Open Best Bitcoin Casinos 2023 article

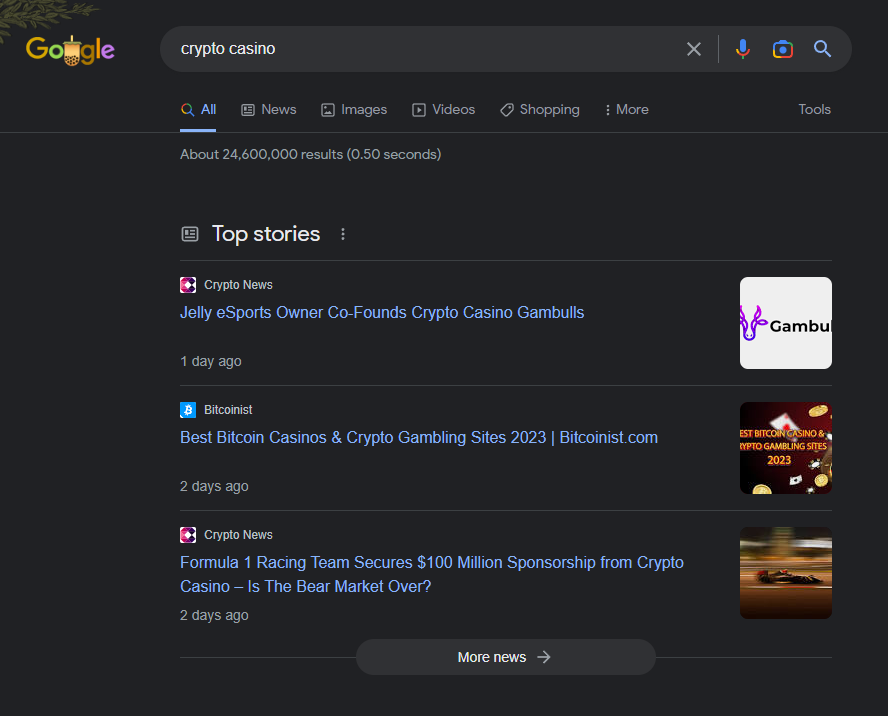tap(419, 438)
